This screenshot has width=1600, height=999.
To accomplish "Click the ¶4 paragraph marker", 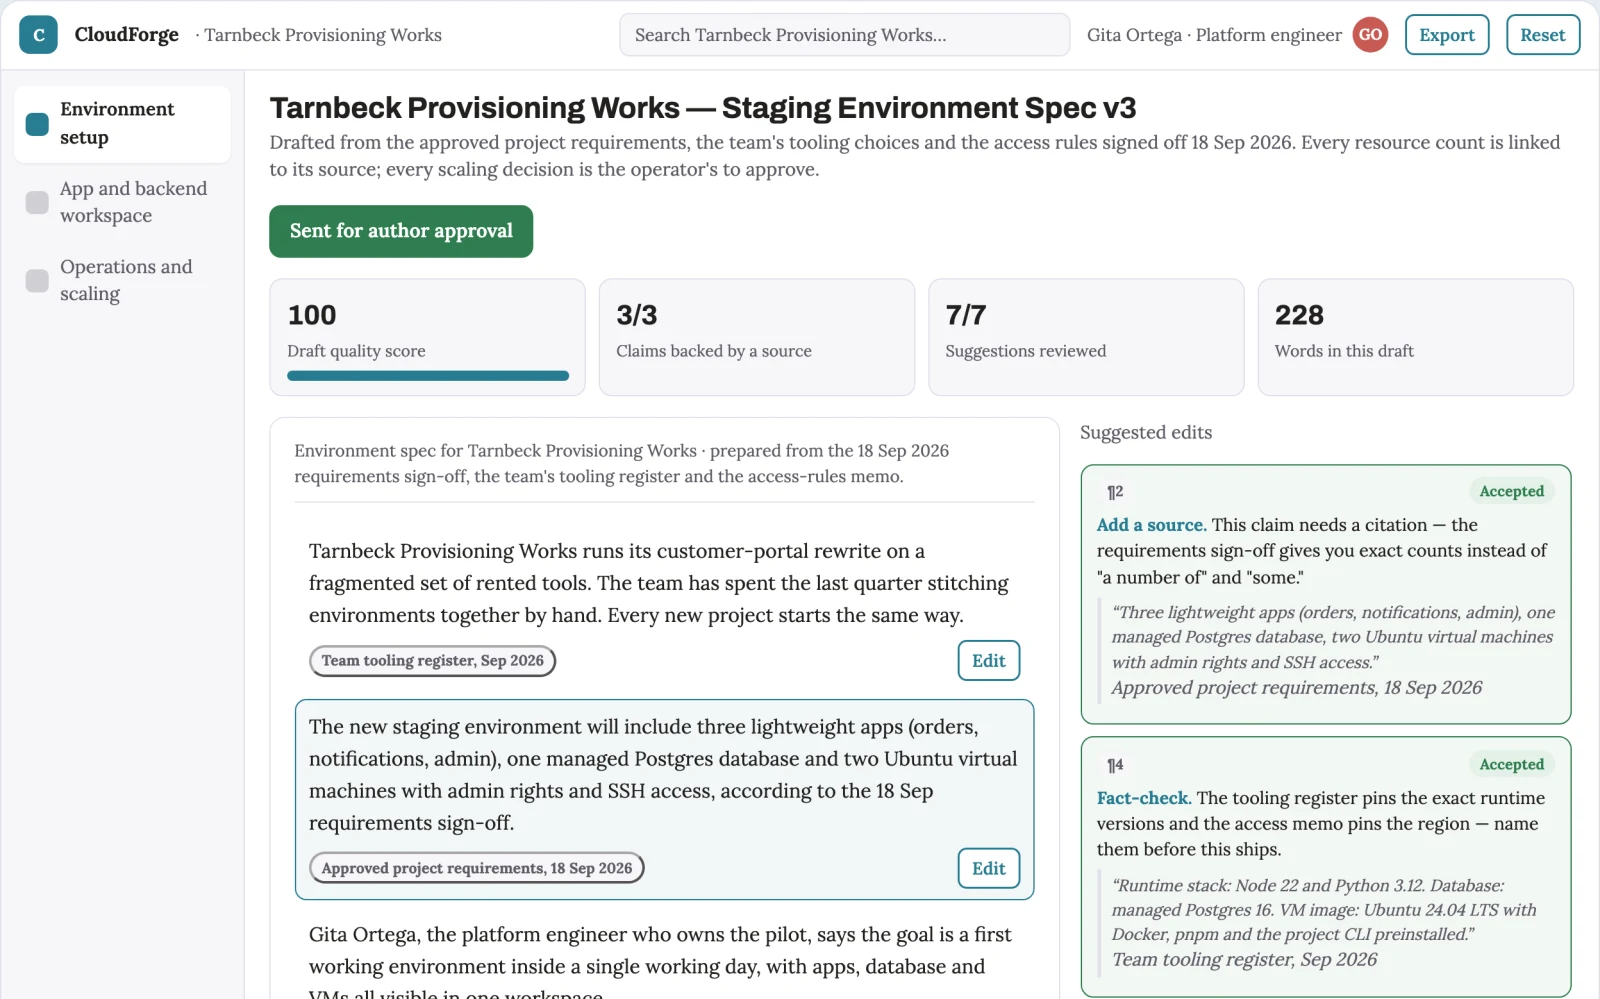I will click(x=1115, y=765).
